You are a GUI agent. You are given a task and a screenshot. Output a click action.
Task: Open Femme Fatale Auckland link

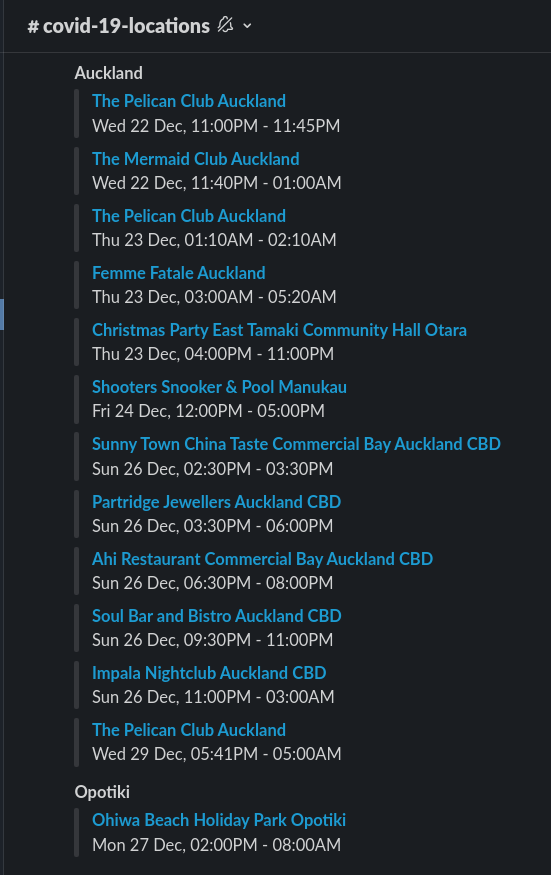coord(179,273)
